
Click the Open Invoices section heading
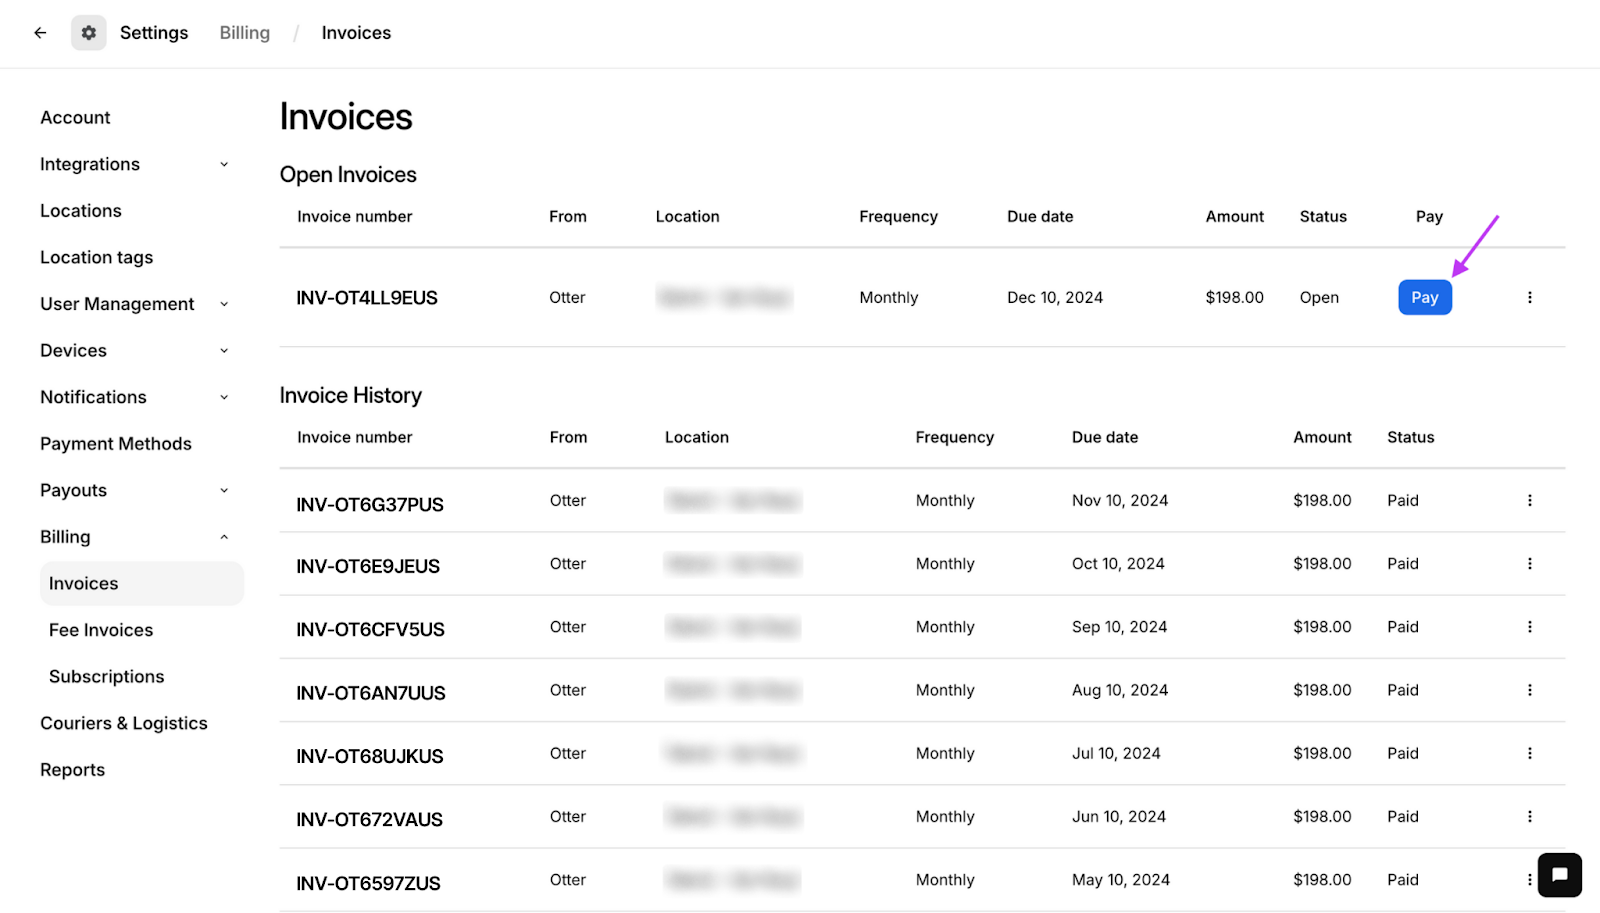point(348,175)
